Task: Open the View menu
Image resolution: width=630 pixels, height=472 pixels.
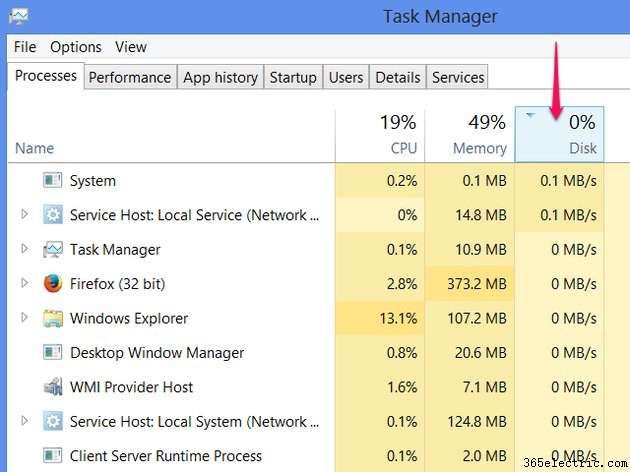Action: (131, 47)
